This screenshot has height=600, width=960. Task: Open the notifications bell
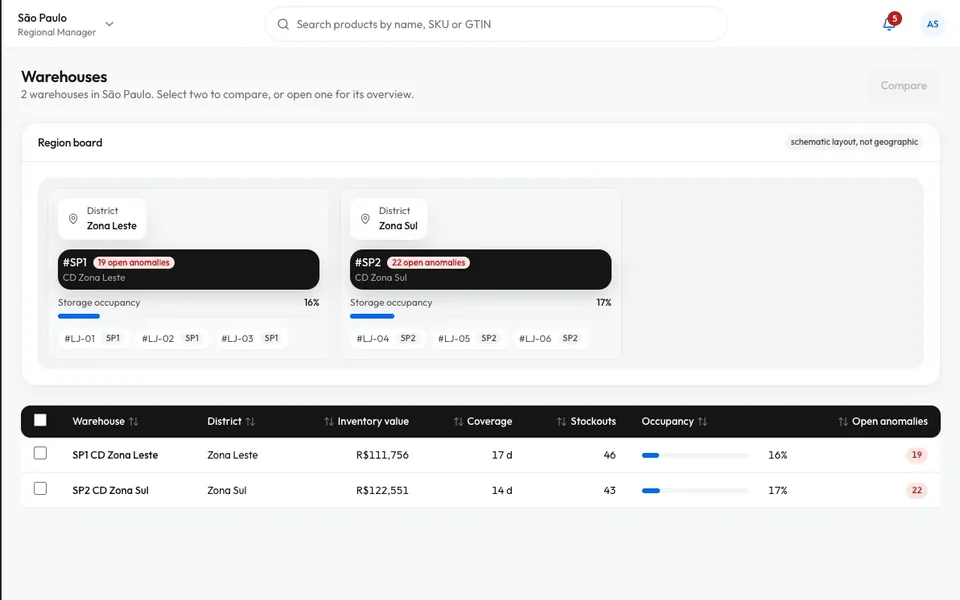[889, 24]
